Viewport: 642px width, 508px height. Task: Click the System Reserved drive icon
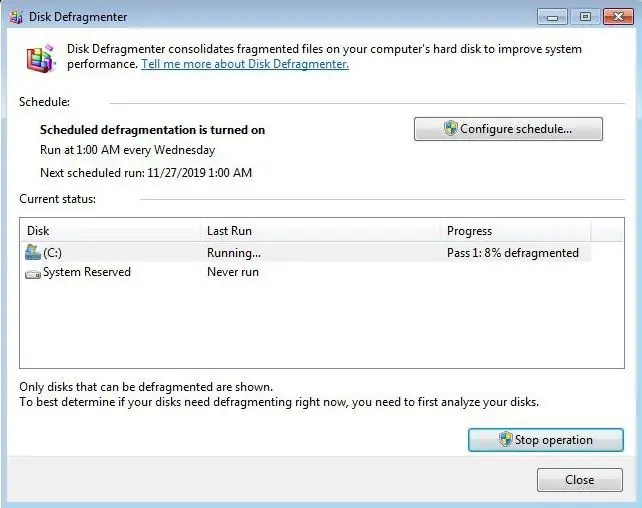tap(33, 273)
